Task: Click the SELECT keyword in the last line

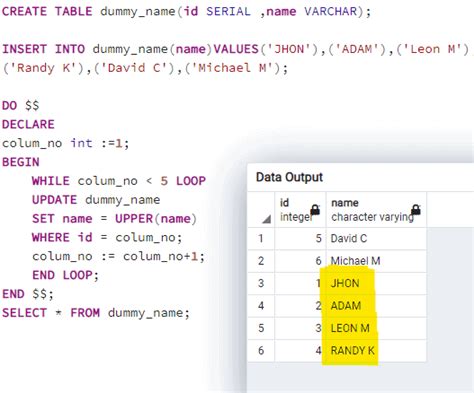Action: pos(24,313)
